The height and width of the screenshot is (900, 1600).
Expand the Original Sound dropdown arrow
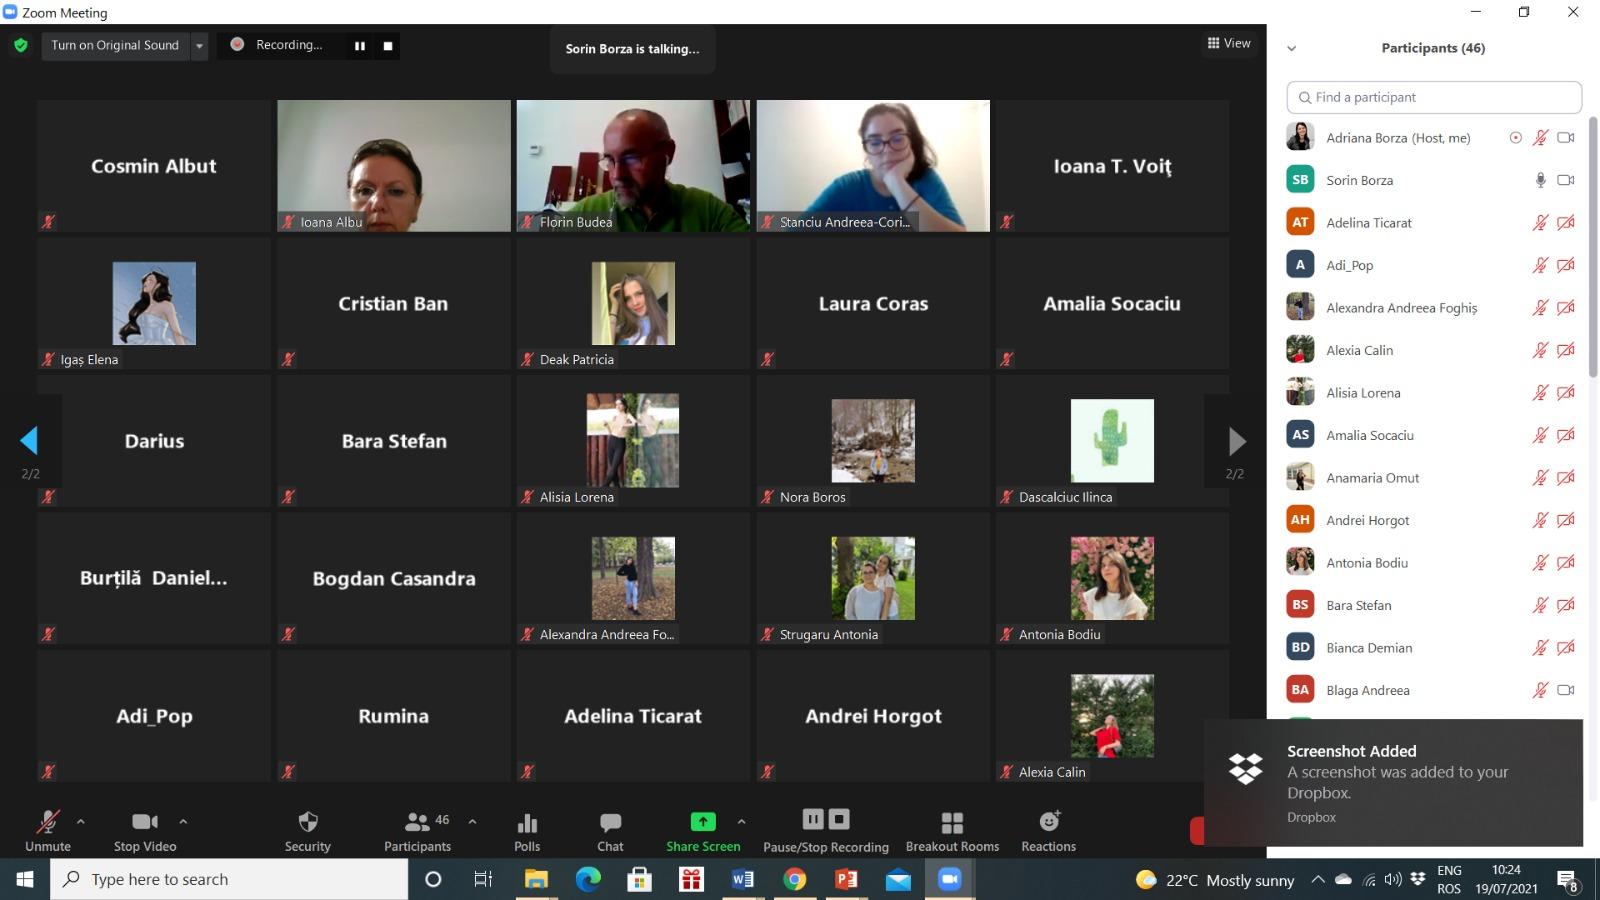pos(199,45)
